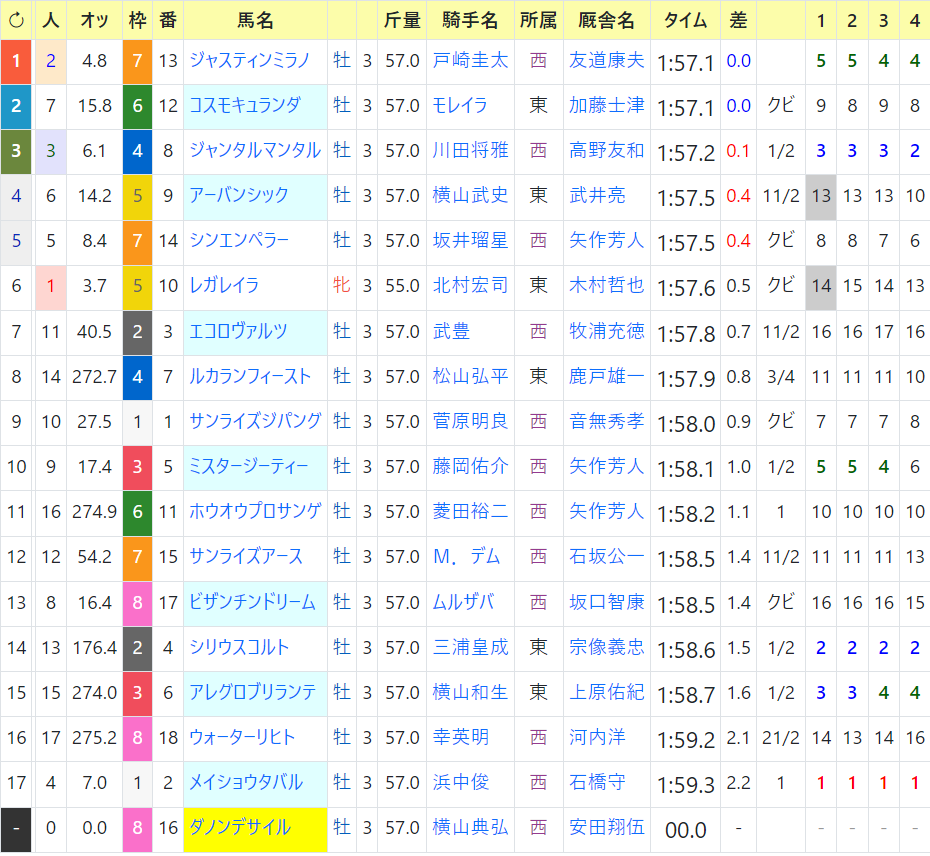Click finish time 1:59.2 cell
Viewport: 930px width, 856px height.
[x=686, y=740]
